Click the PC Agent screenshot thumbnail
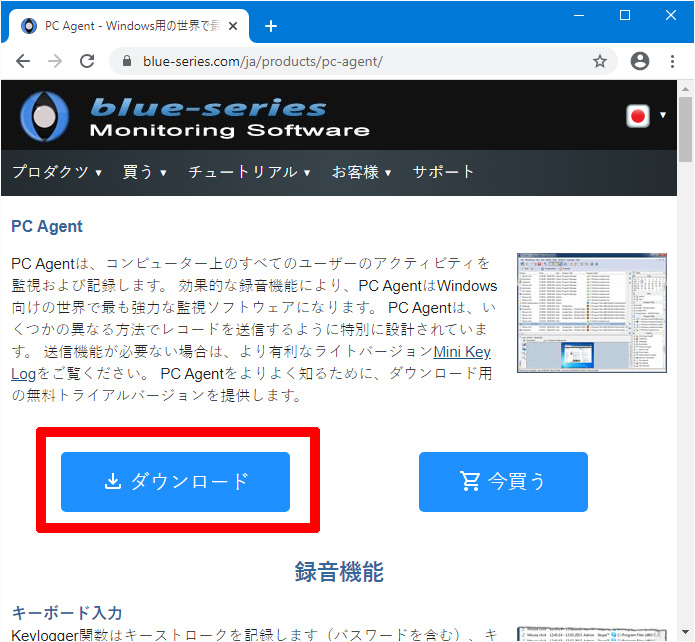 (592, 313)
